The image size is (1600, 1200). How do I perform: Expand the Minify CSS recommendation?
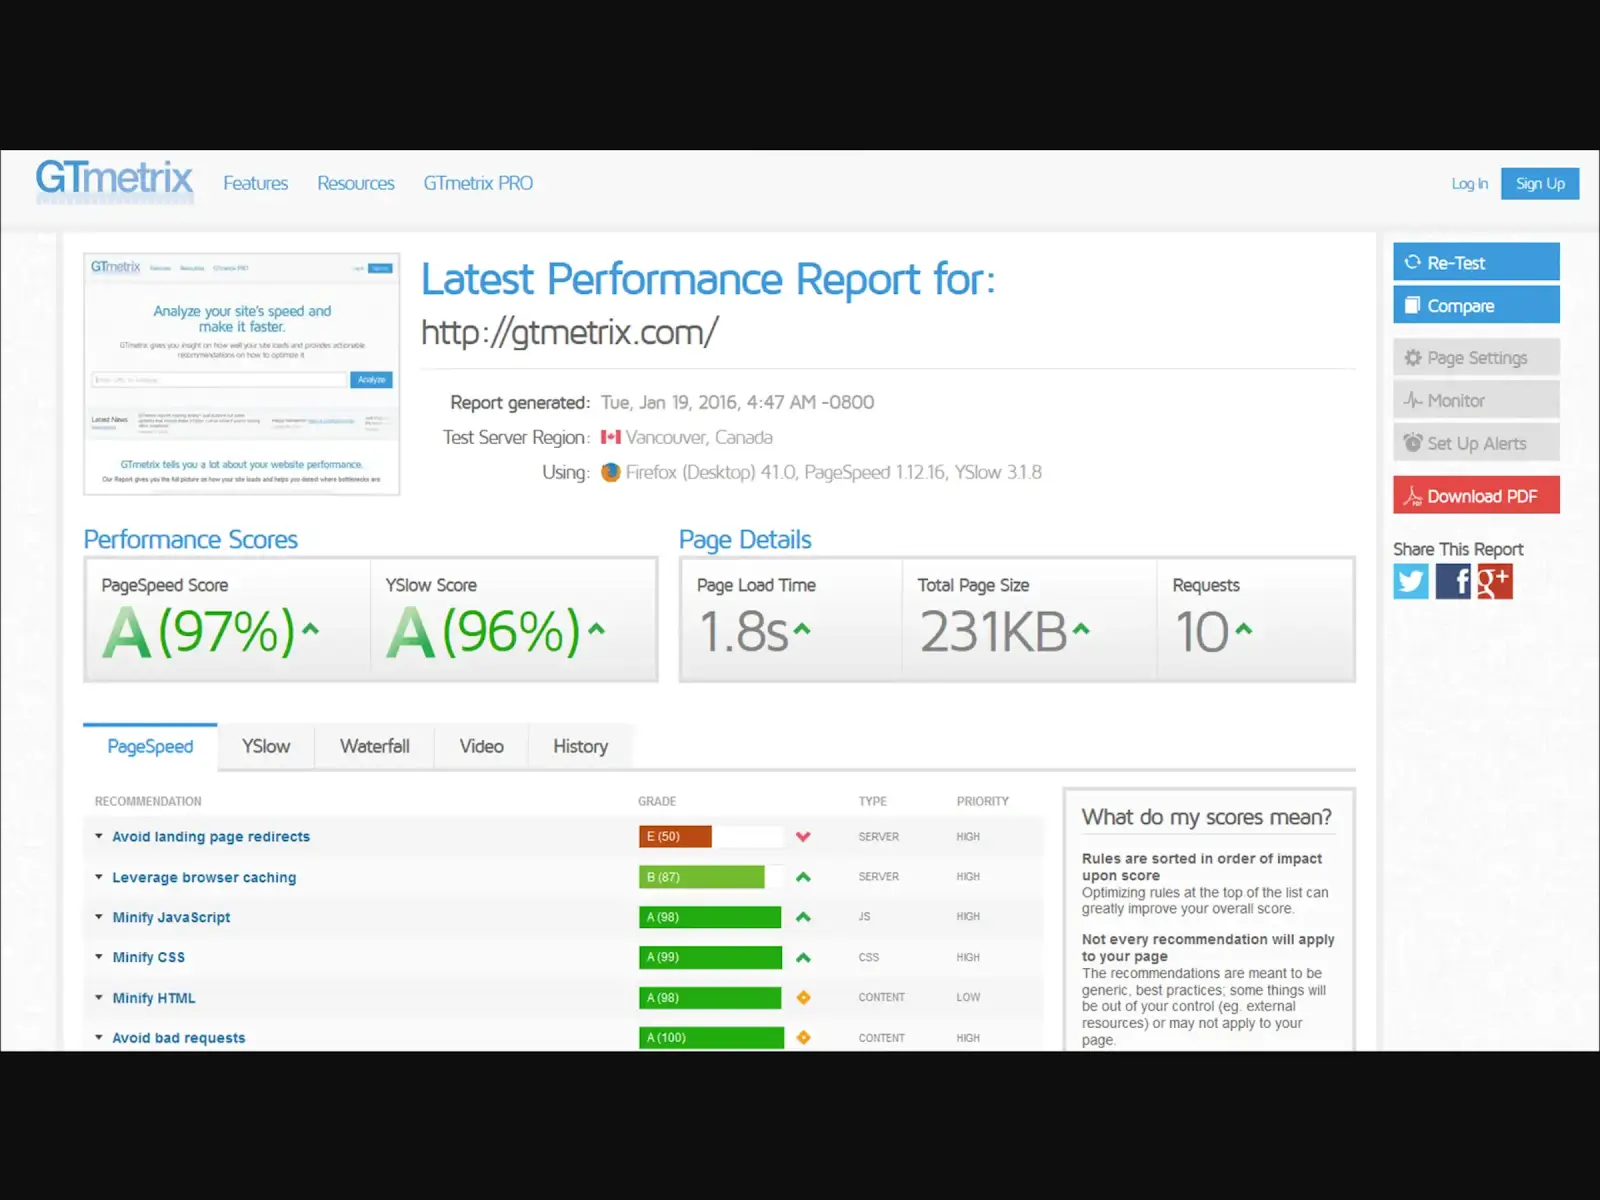148,957
